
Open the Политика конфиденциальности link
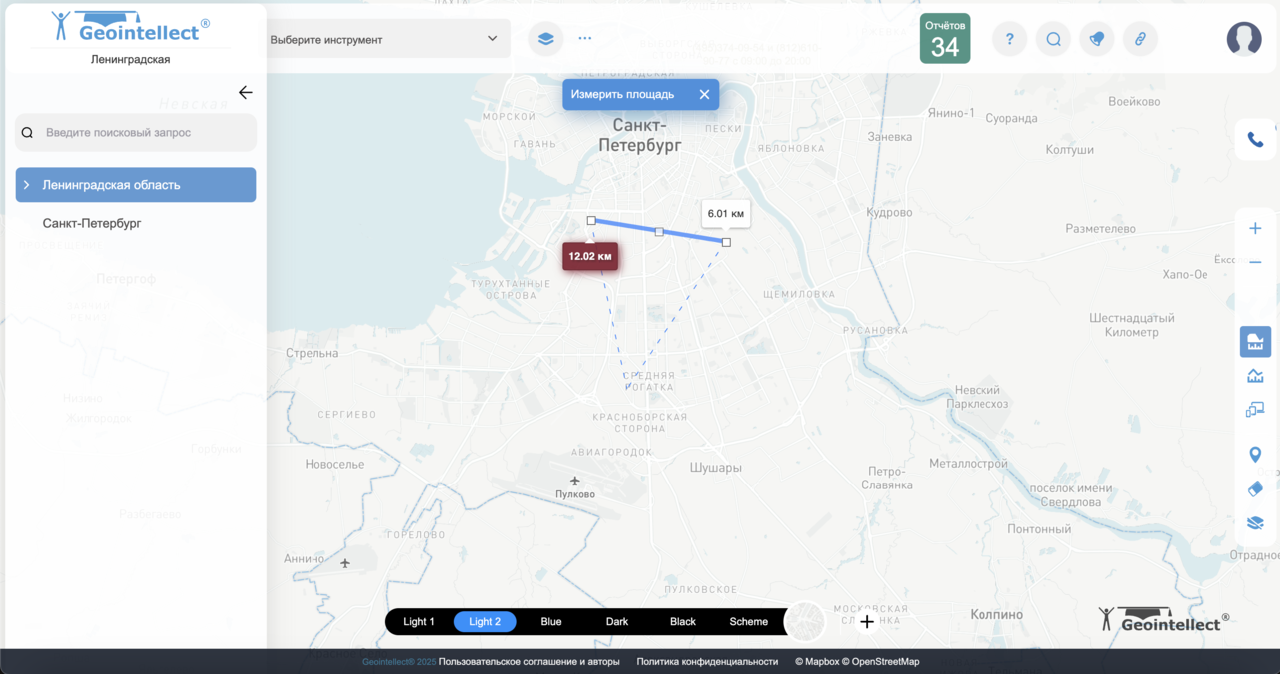pyautogui.click(x=707, y=662)
